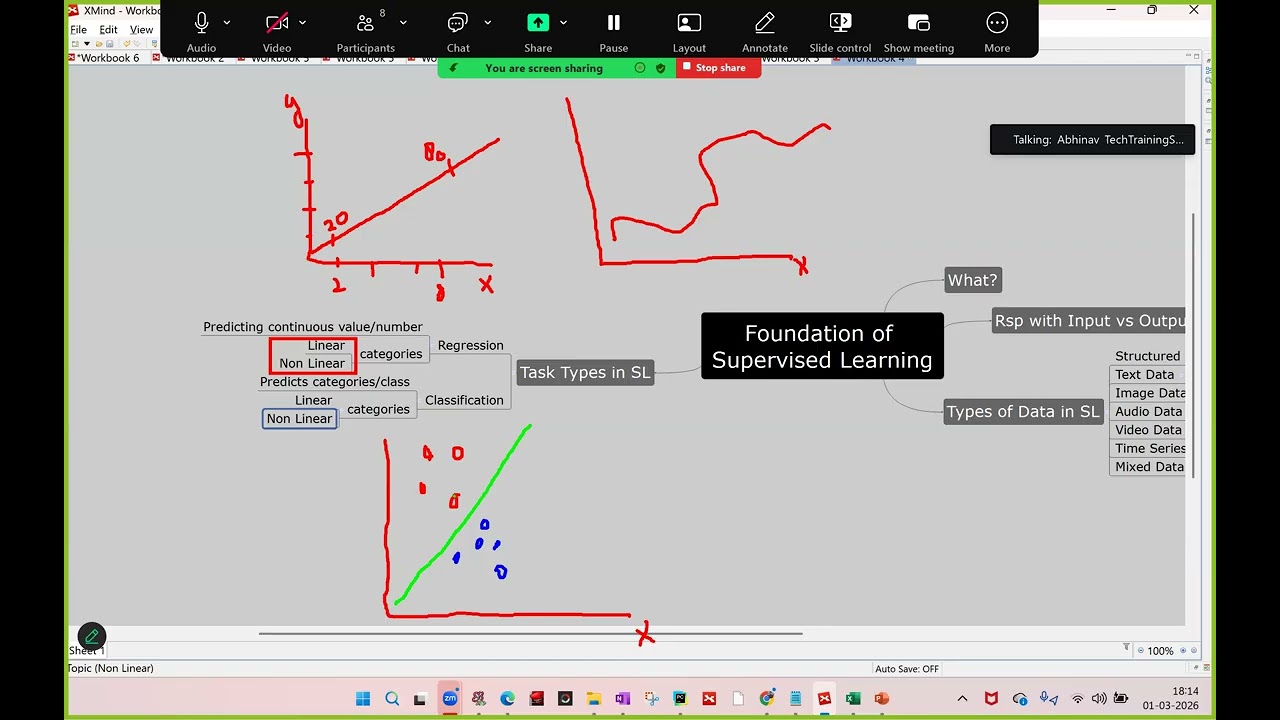Mute microphone via Zoom Audio icon
The height and width of the screenshot is (720, 1280).
201,23
